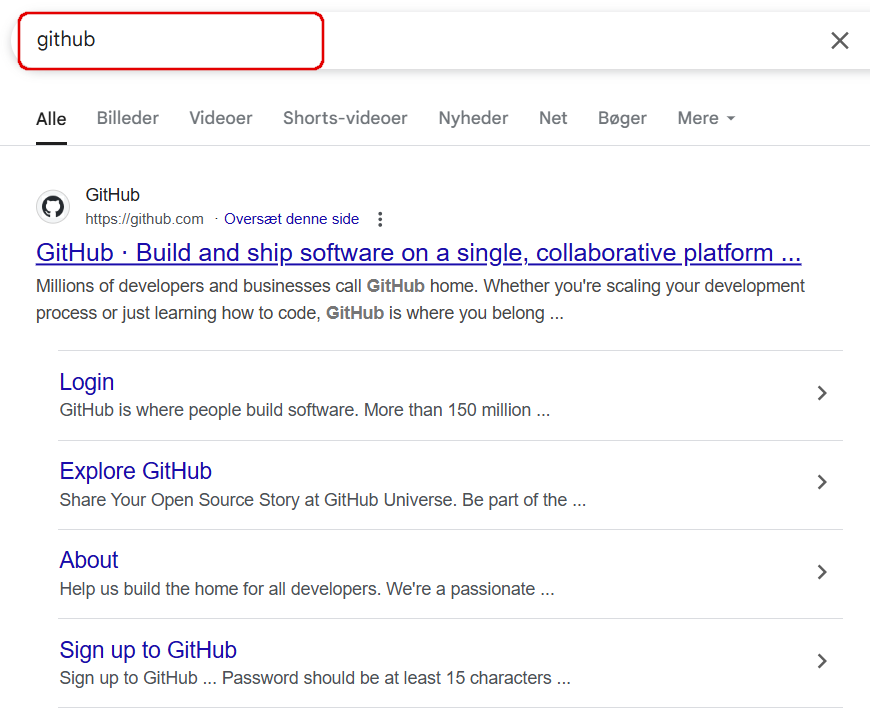Open the Bøger tab

coord(622,118)
